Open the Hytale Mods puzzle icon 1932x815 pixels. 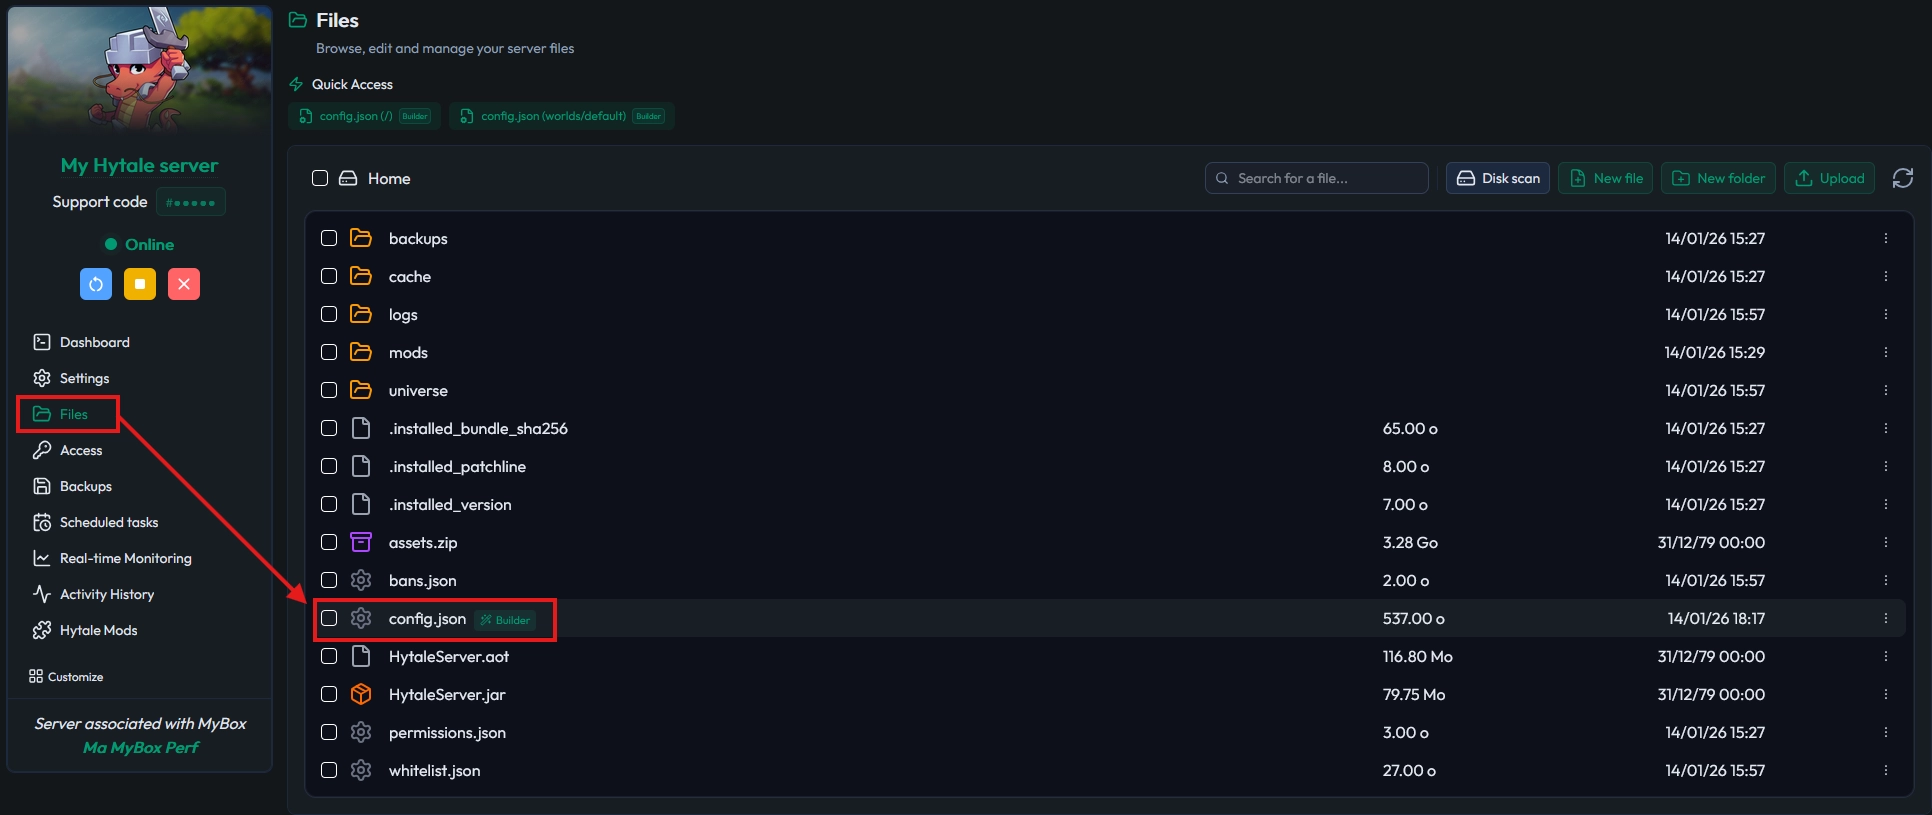pyautogui.click(x=42, y=630)
